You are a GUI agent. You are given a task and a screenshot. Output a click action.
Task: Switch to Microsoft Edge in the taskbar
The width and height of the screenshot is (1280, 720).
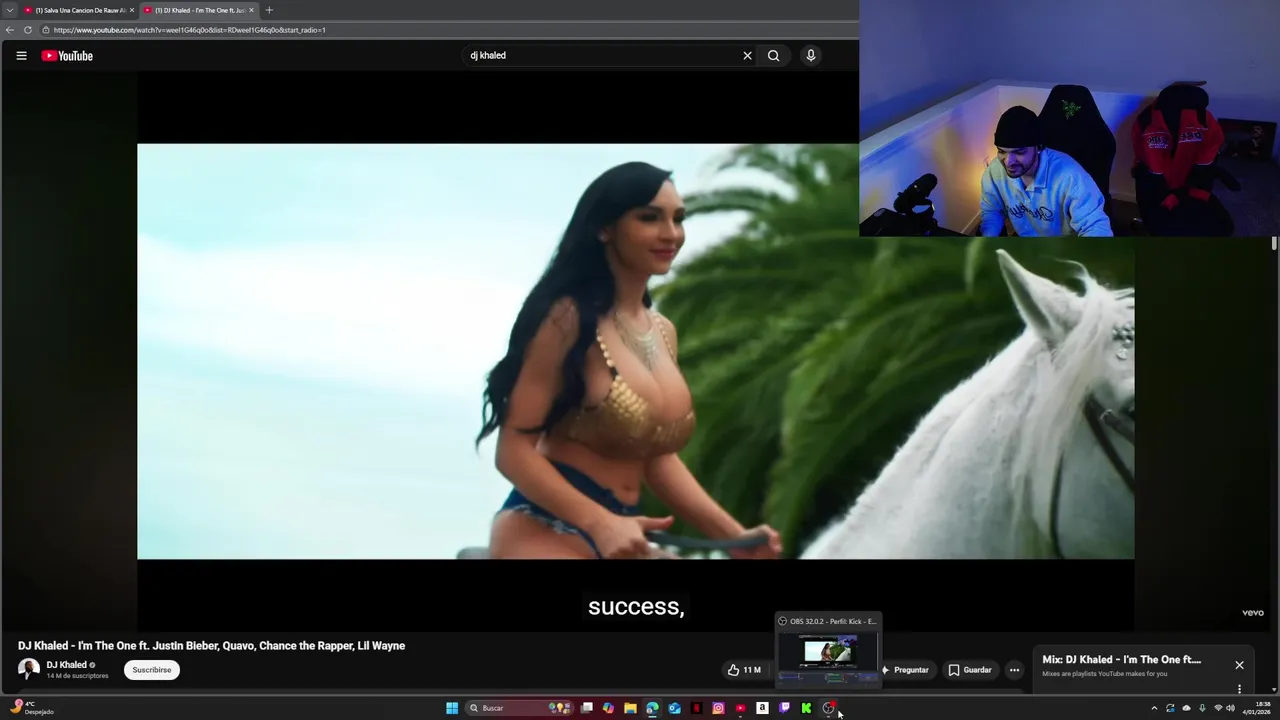pos(652,708)
